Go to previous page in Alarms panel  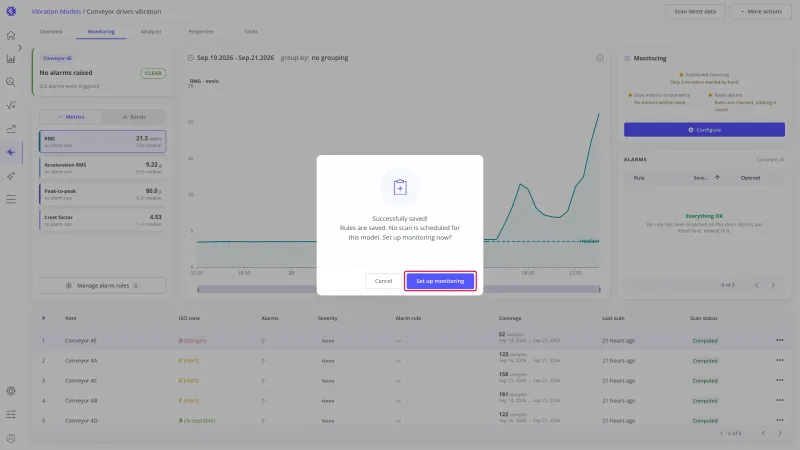pos(757,285)
